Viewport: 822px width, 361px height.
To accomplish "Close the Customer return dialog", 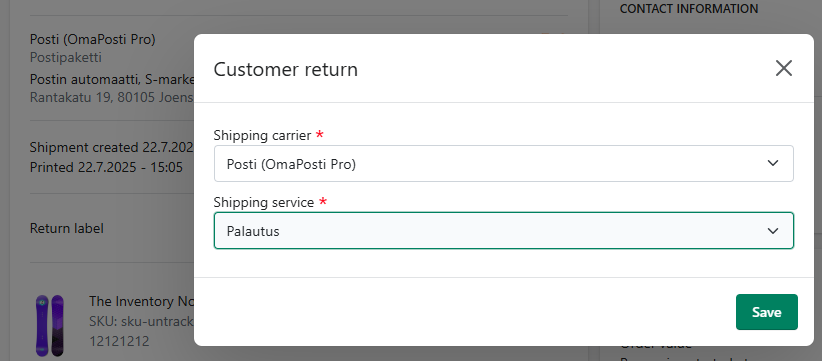I will [784, 68].
